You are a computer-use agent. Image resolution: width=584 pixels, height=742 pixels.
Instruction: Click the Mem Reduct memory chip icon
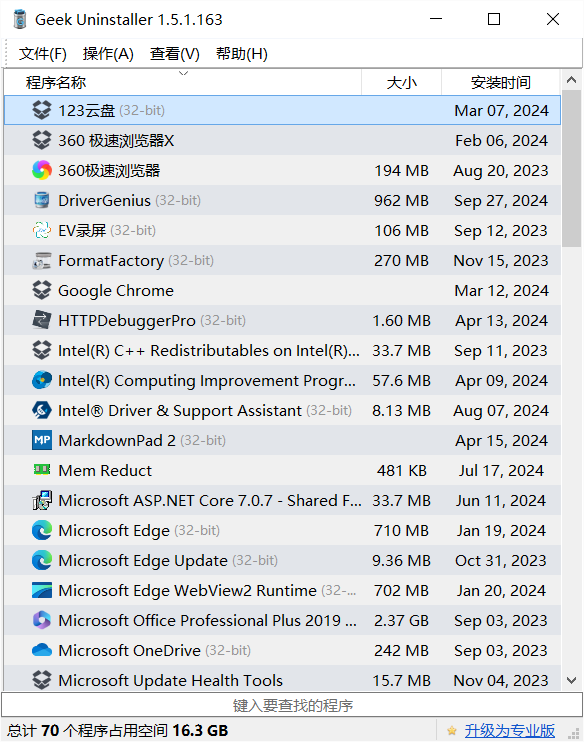pos(42,469)
